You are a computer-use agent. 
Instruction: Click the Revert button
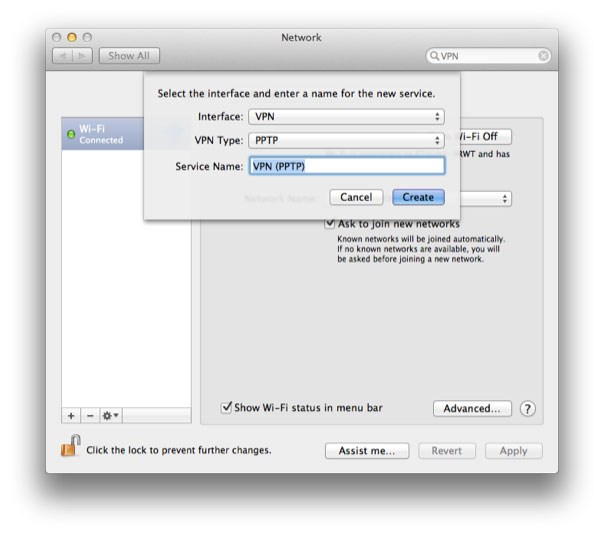point(447,451)
